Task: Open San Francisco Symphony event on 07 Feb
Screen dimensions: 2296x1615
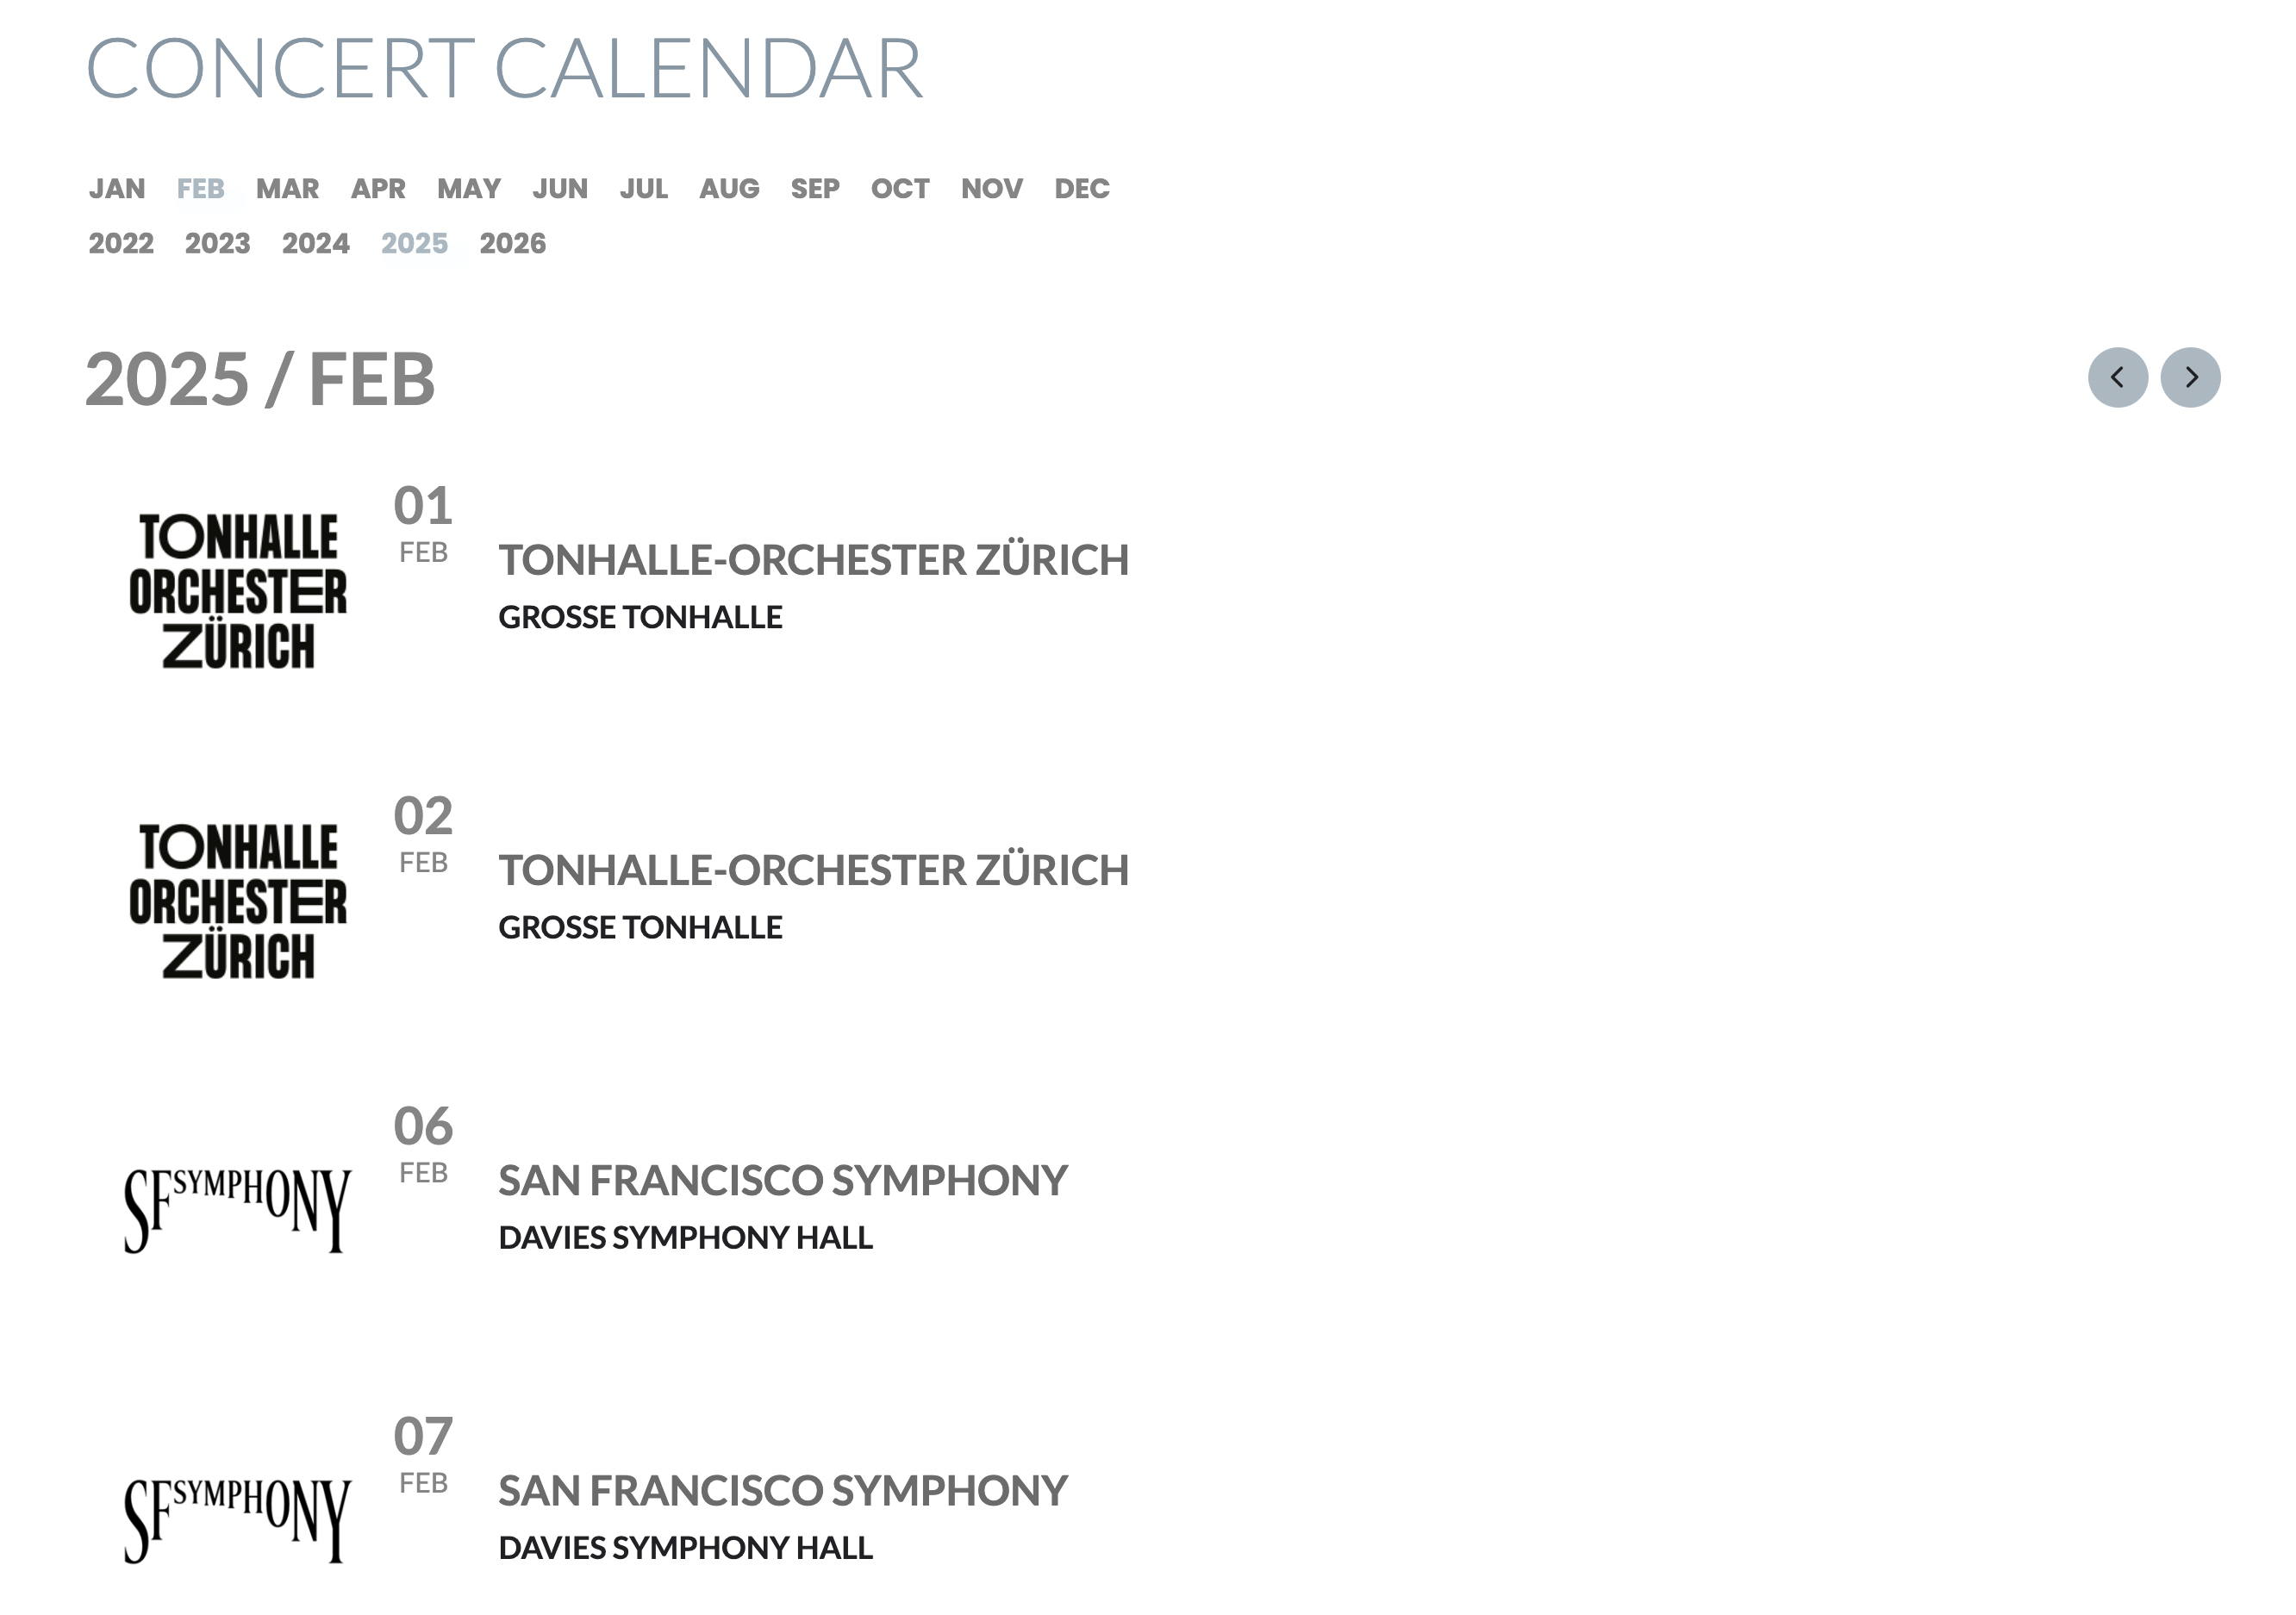Action: pyautogui.click(x=783, y=1490)
